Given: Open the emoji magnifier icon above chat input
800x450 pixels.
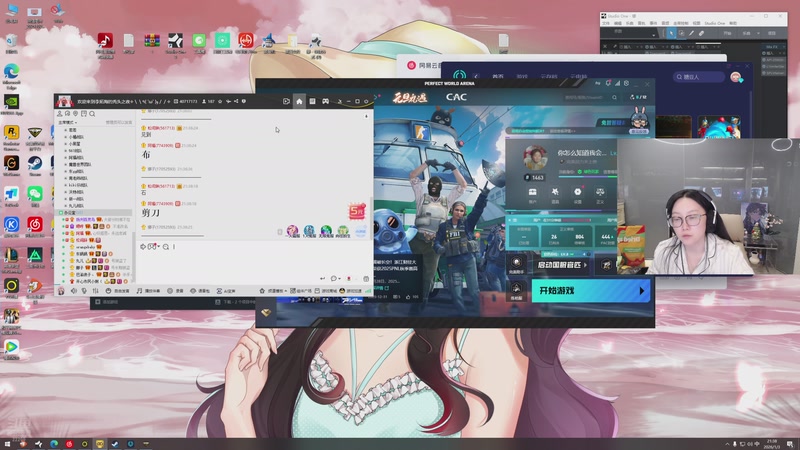Looking at the screenshot, I should [x=166, y=246].
